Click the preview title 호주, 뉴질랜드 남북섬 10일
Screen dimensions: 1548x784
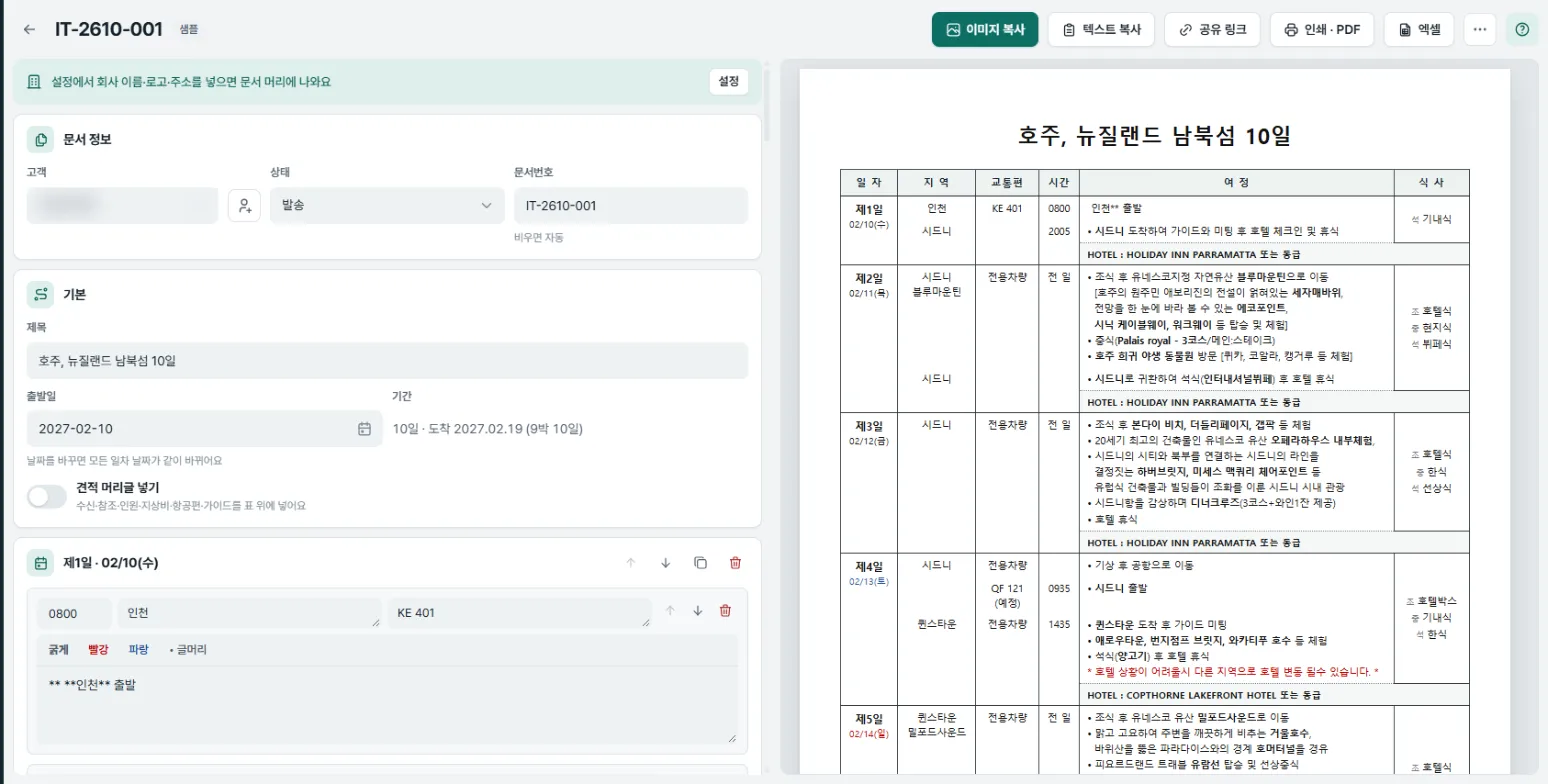[x=1154, y=135]
